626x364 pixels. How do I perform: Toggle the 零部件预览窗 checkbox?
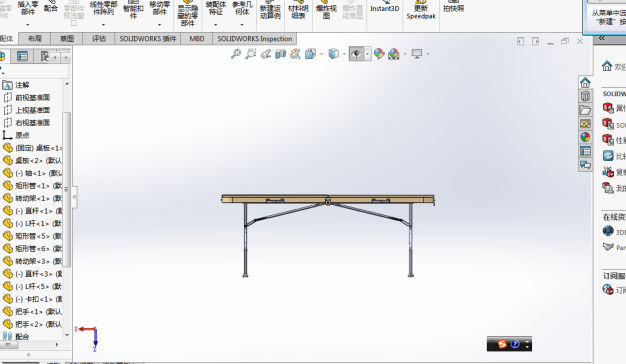tap(73, 24)
